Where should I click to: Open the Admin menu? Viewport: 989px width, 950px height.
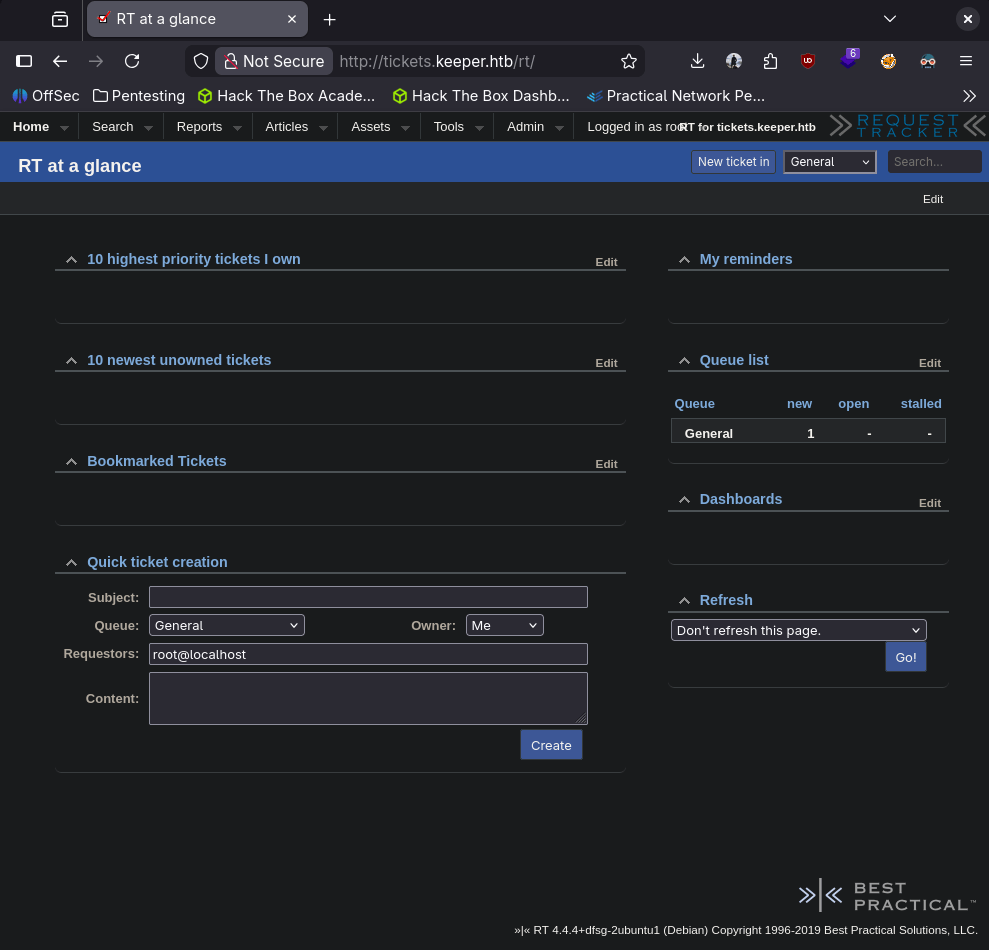525,127
